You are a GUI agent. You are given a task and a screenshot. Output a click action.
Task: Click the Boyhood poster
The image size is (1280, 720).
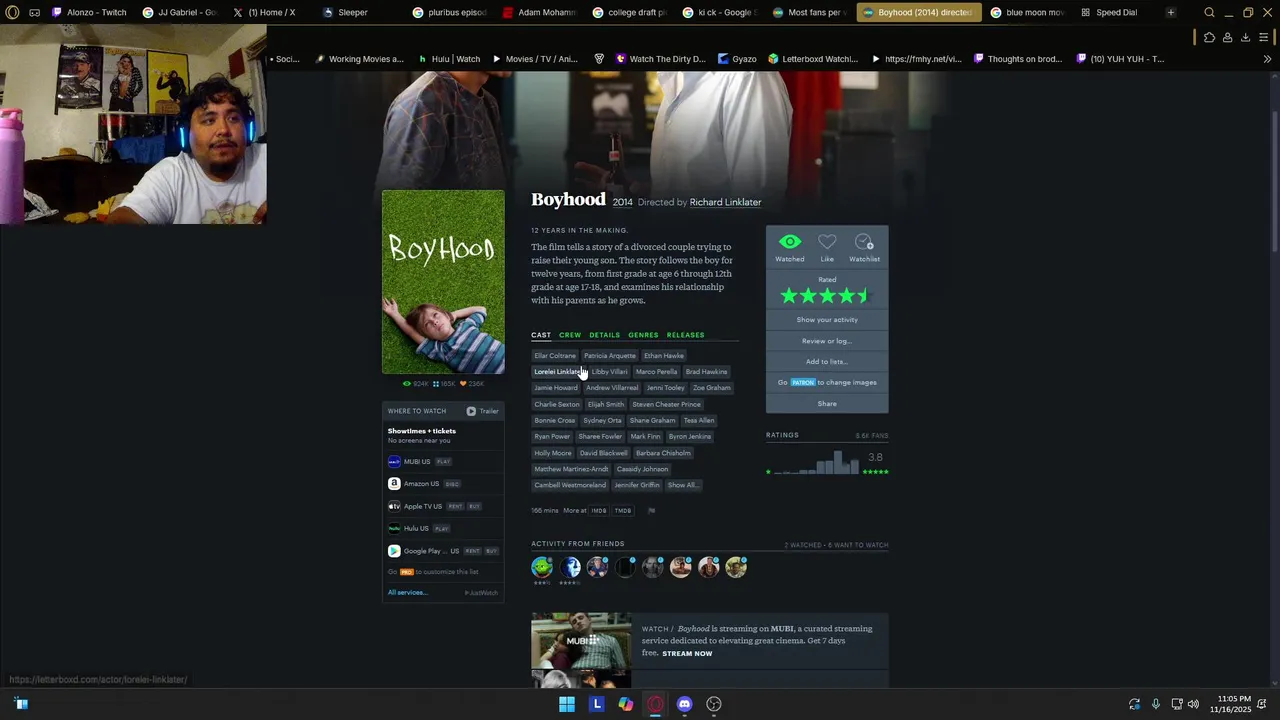pyautogui.click(x=443, y=282)
